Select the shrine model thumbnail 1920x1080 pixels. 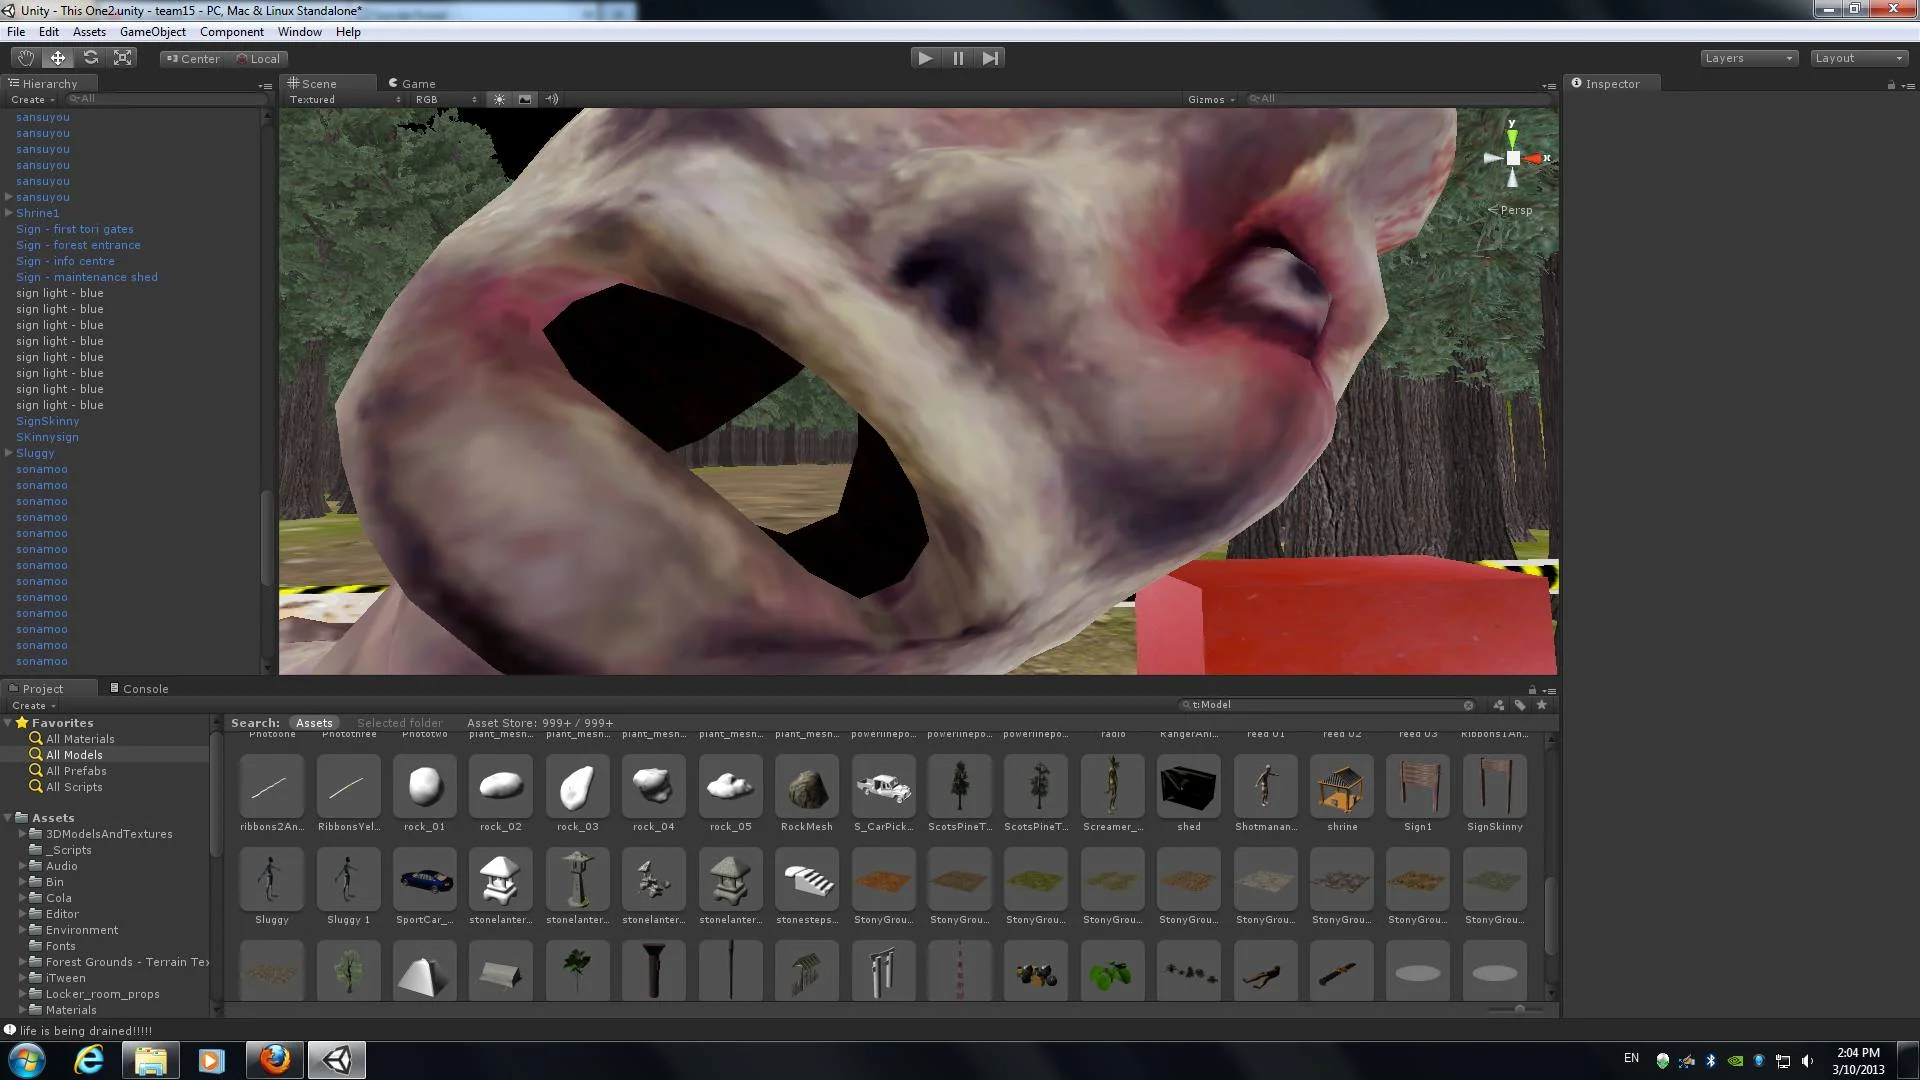[1341, 786]
